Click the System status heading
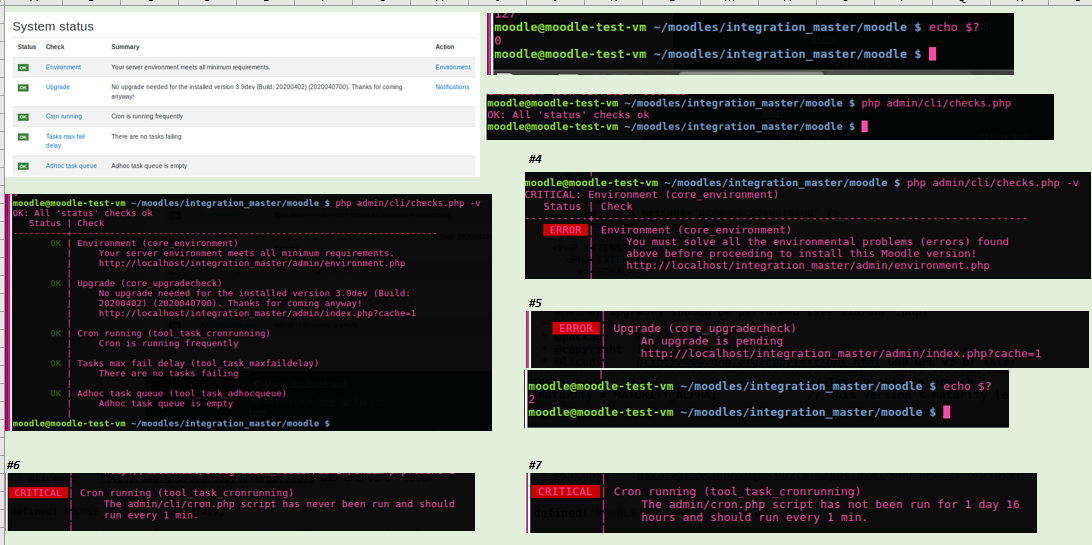1092x545 pixels. 53,26
